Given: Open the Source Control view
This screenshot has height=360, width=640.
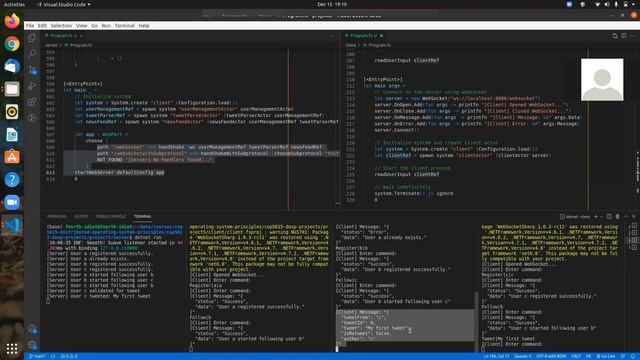Looking at the screenshot, I should (32, 70).
